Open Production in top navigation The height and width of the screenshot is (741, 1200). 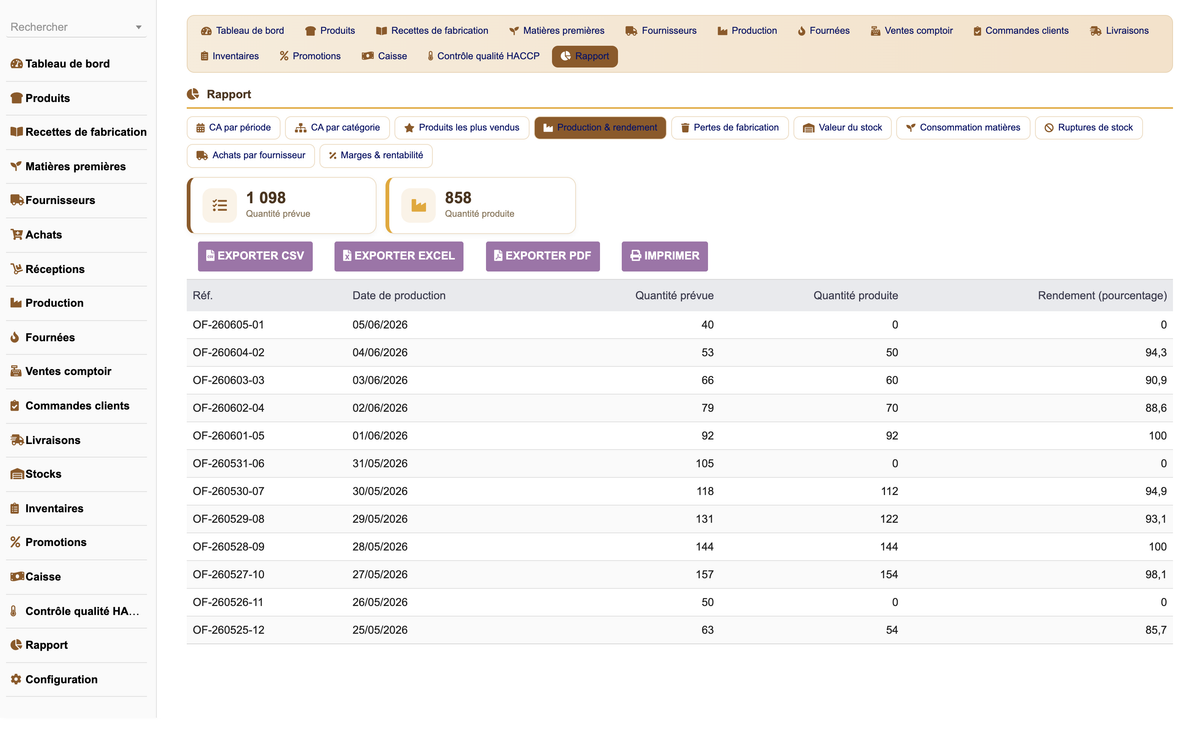coord(747,31)
